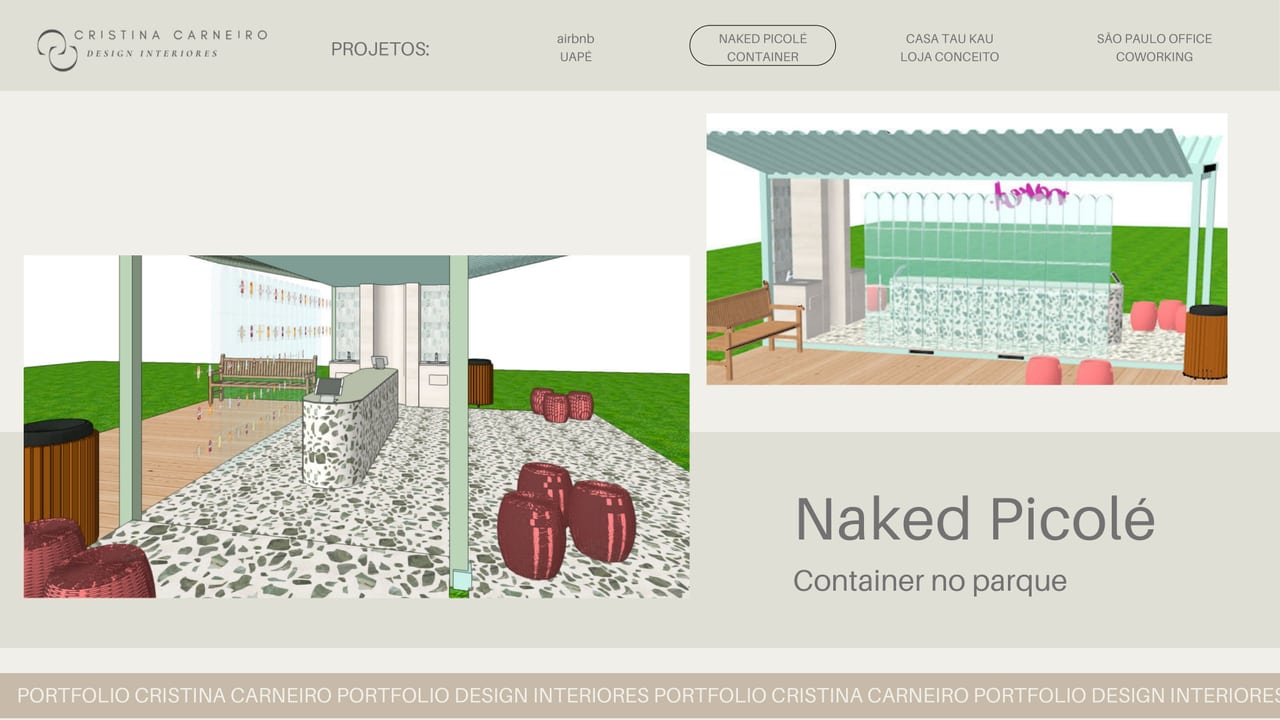Click the Naked Picolé heading
The height and width of the screenshot is (720, 1280).
click(975, 519)
